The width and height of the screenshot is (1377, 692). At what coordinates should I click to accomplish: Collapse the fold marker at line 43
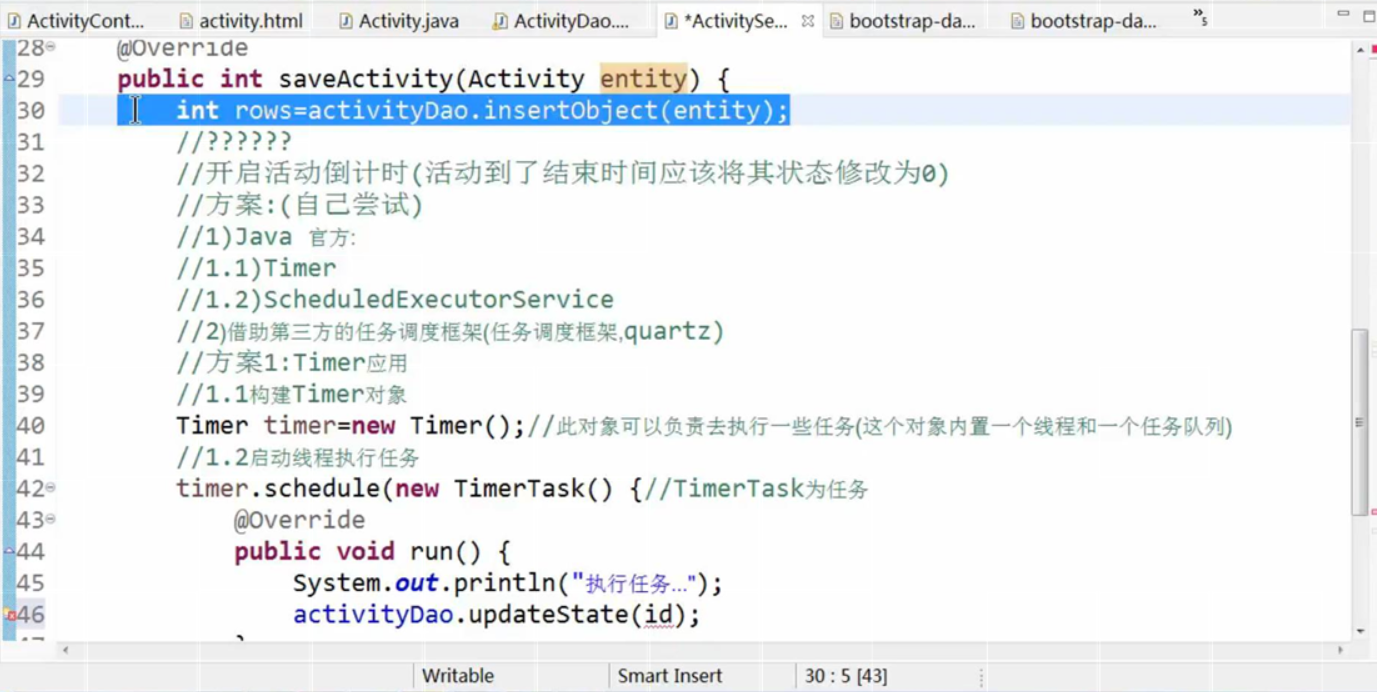(51, 519)
